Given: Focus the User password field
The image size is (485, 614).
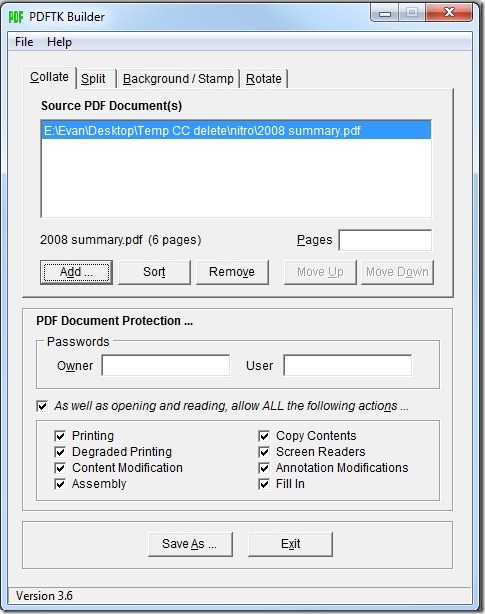Looking at the screenshot, I should point(348,365).
